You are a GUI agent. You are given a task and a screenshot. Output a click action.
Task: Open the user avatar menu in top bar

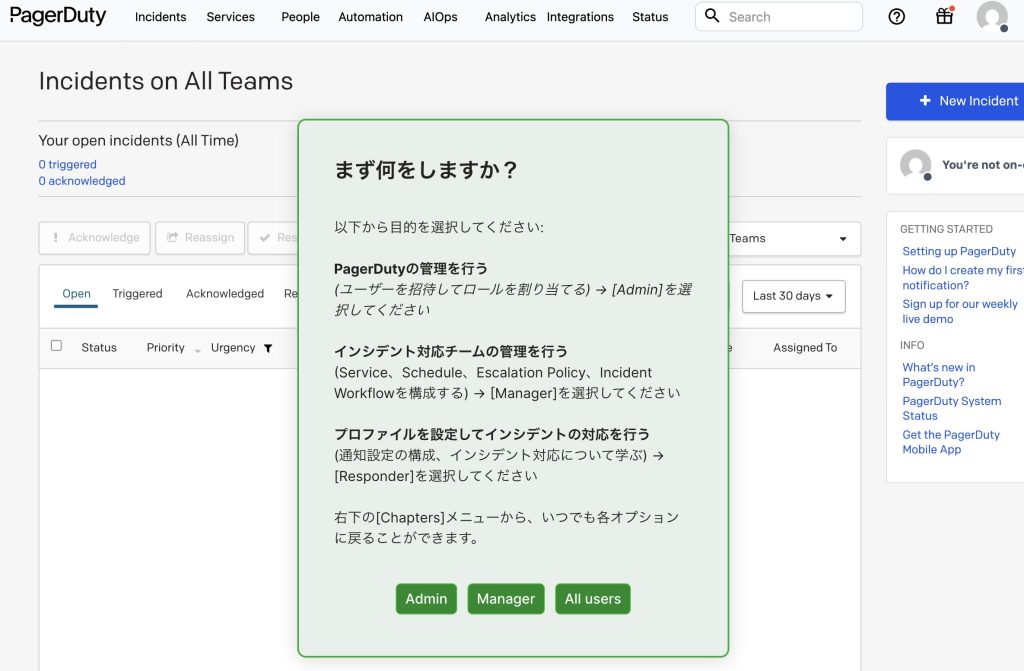point(992,16)
